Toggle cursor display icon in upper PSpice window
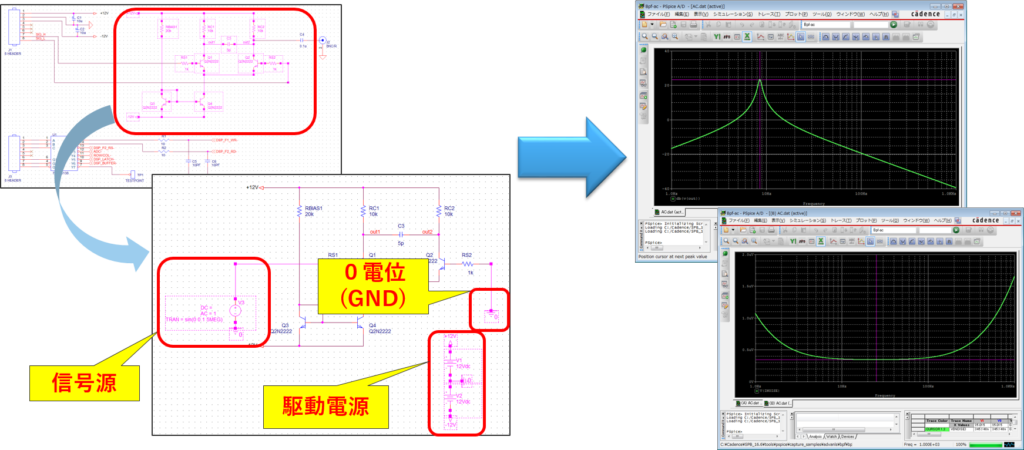The image size is (1024, 450). point(801,37)
